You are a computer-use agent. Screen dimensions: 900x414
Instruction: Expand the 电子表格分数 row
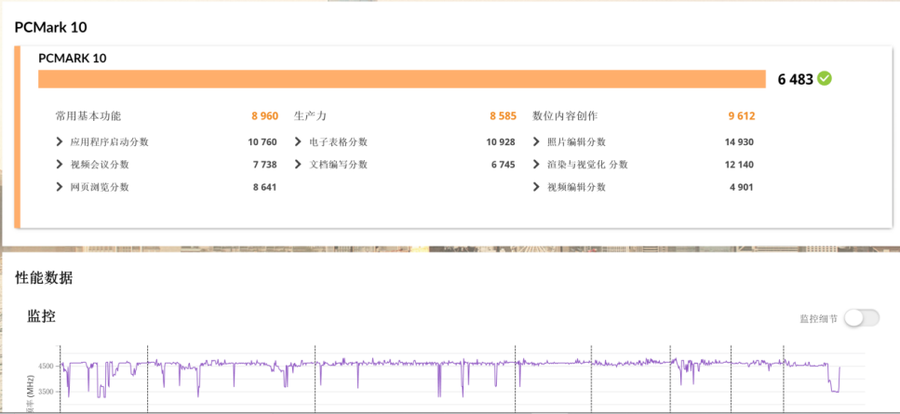point(299,142)
